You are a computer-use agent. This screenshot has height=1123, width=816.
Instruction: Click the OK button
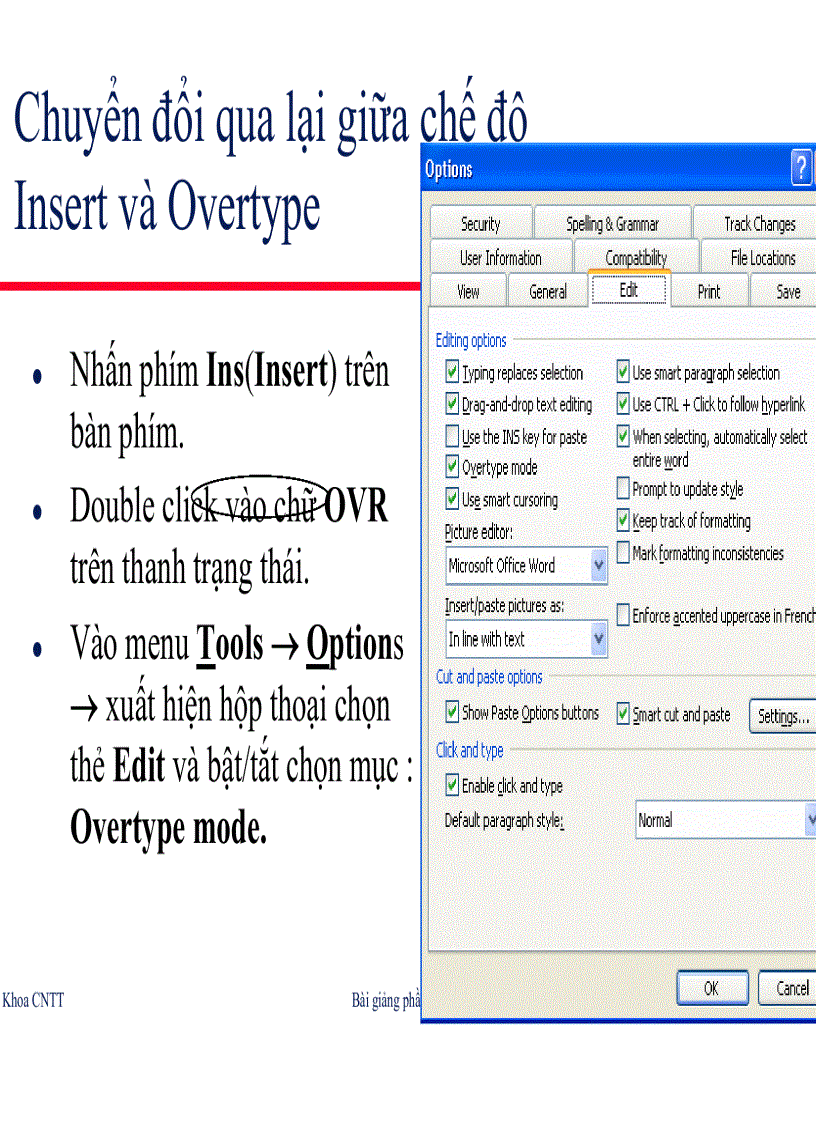[712, 988]
